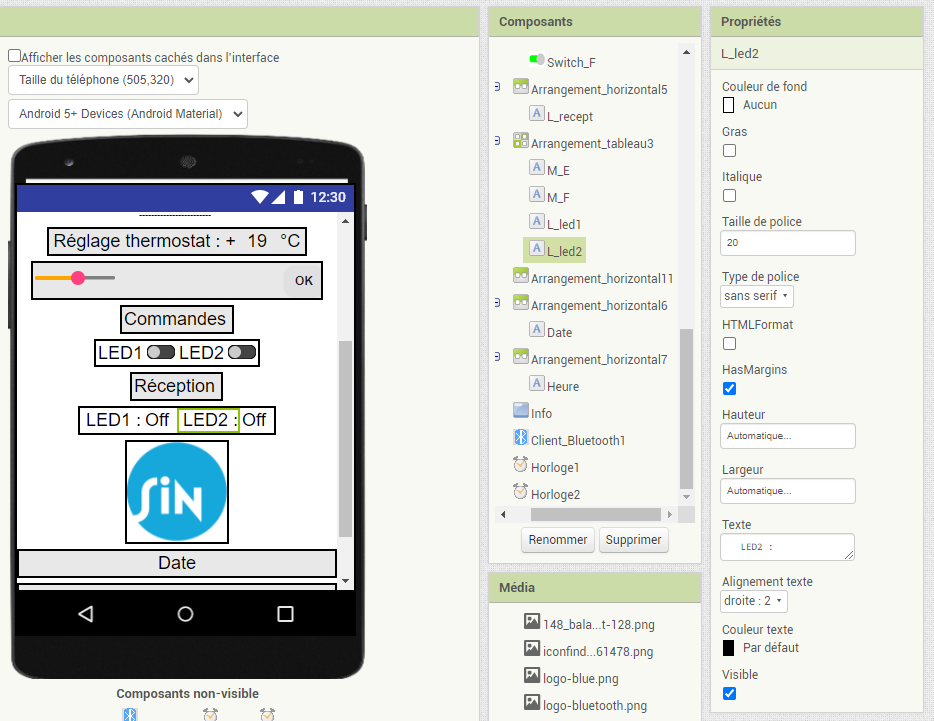Tap the phone preview home circle button
The image size is (934, 721).
pos(185,614)
